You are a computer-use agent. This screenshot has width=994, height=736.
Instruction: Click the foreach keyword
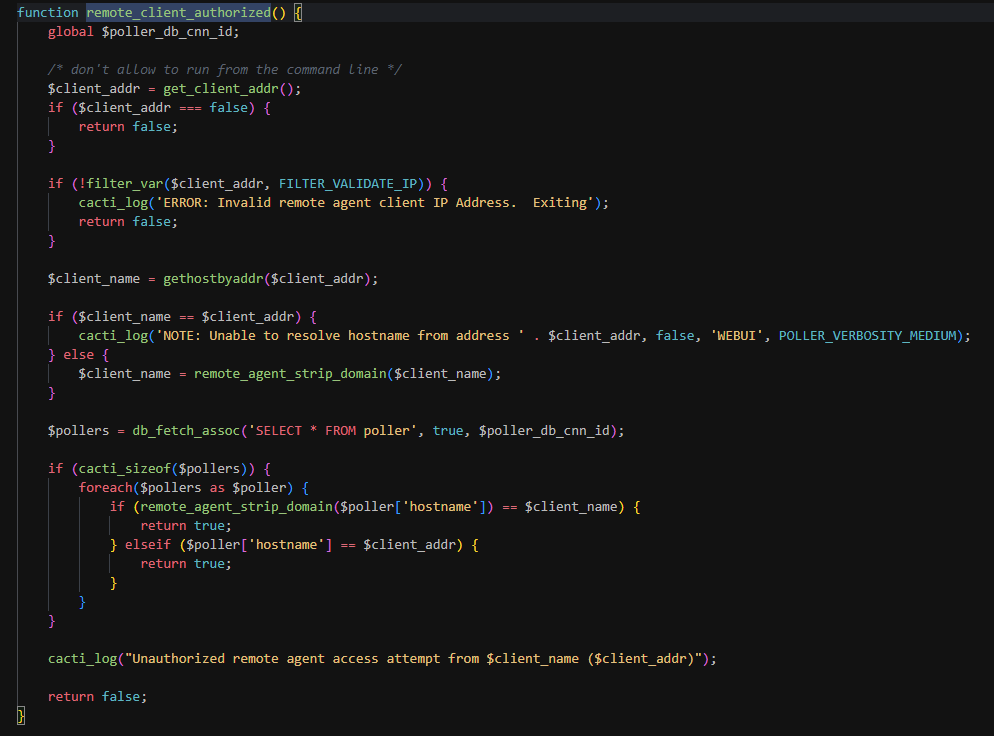click(x=105, y=488)
